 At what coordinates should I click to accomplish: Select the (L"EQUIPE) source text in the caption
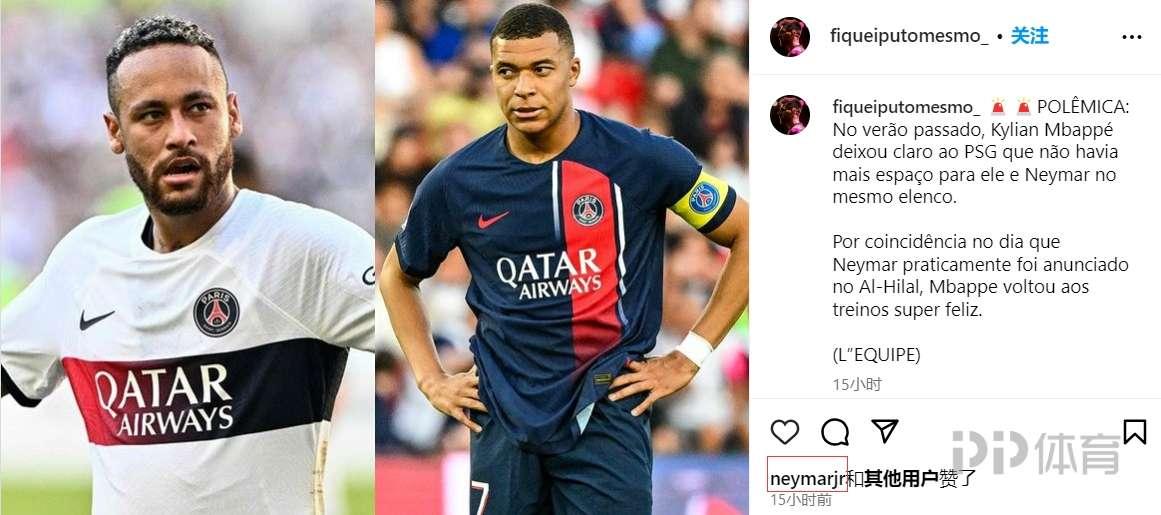click(876, 355)
